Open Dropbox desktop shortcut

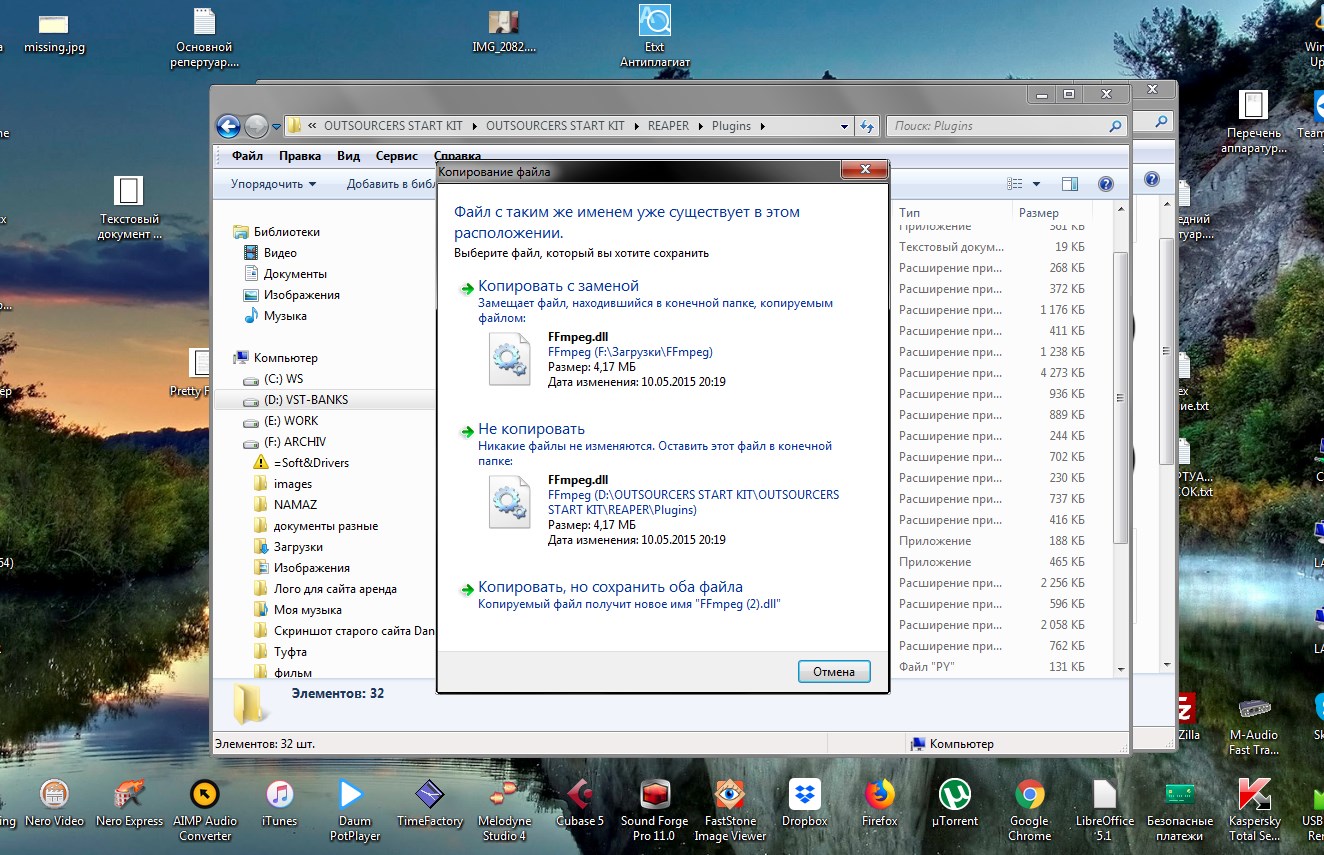click(805, 805)
